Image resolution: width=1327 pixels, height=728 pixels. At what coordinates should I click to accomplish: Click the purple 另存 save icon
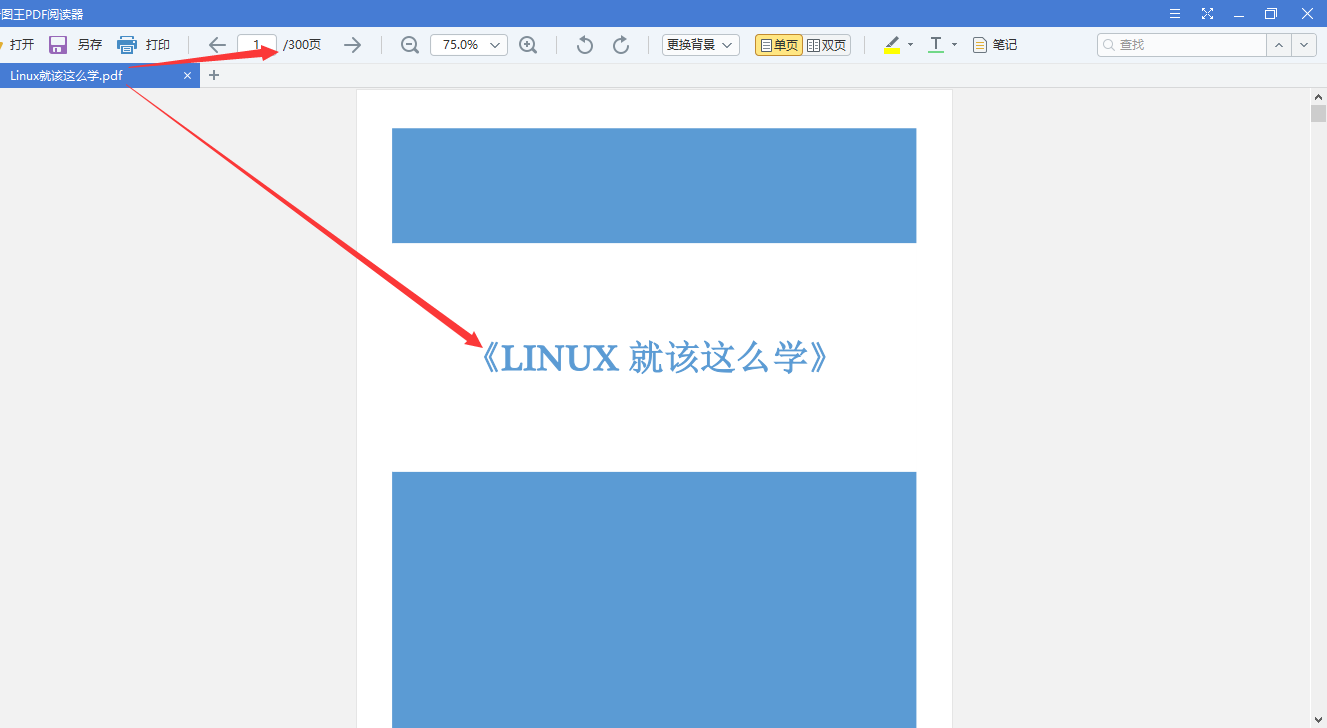pos(58,45)
